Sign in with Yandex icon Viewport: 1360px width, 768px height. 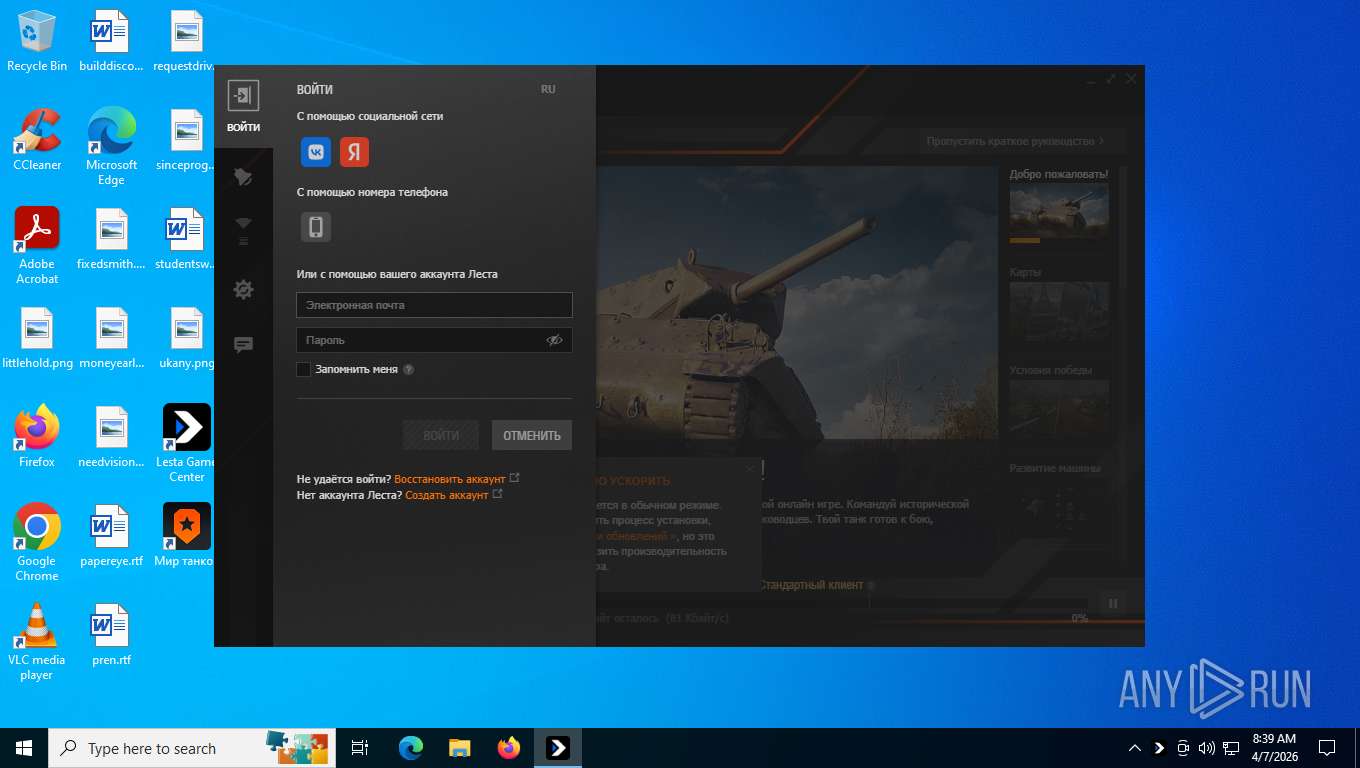coord(354,152)
